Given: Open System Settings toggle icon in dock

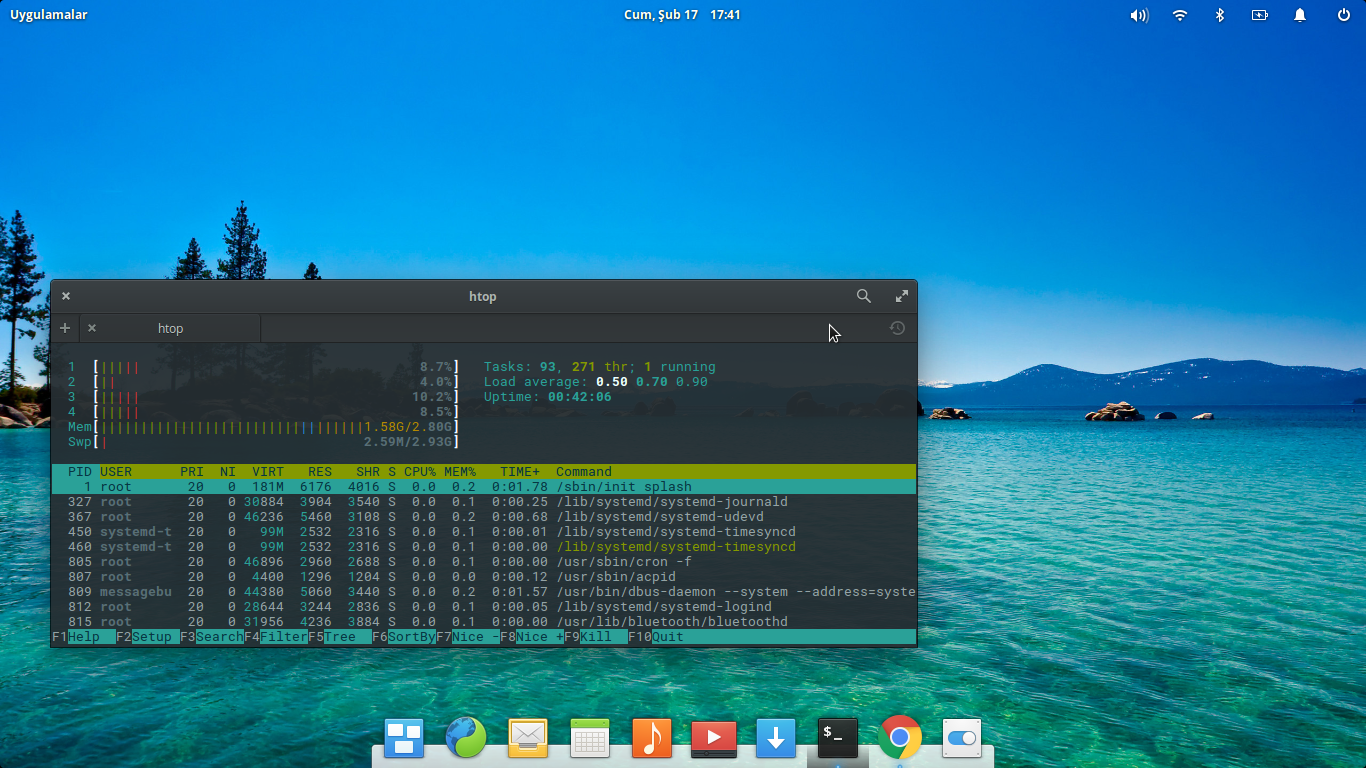Looking at the screenshot, I should click(x=961, y=739).
